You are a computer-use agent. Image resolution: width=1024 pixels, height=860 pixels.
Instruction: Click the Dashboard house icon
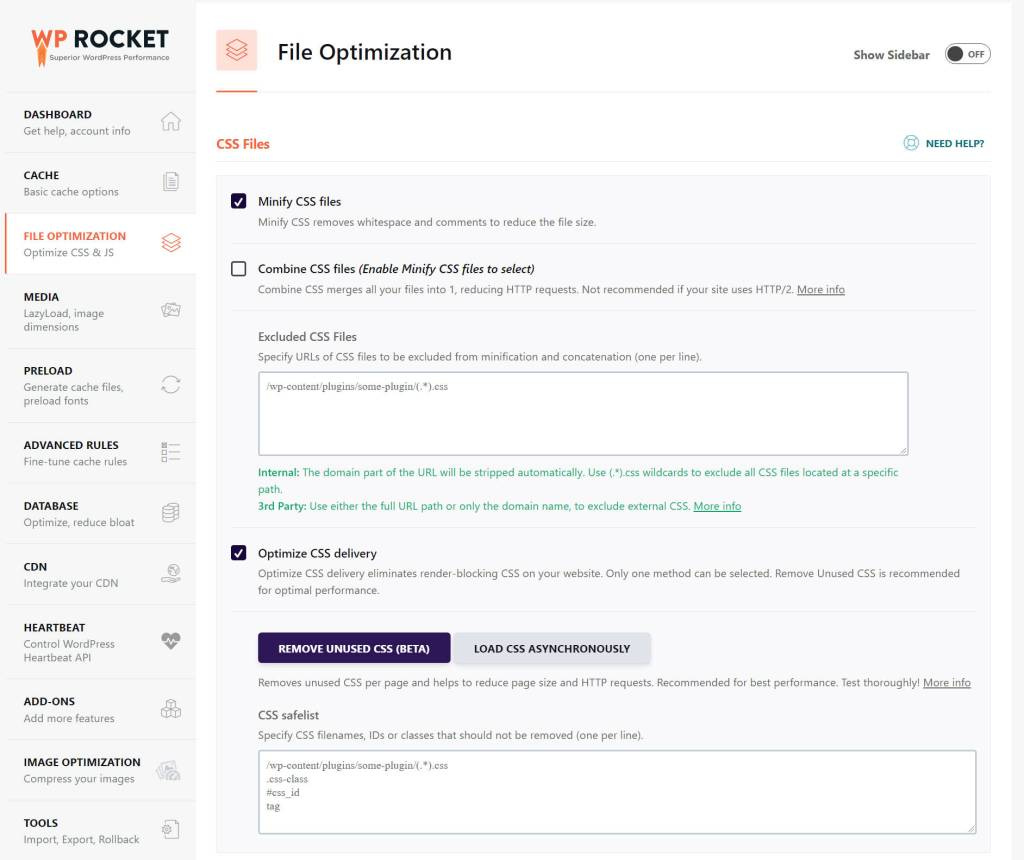pos(170,121)
